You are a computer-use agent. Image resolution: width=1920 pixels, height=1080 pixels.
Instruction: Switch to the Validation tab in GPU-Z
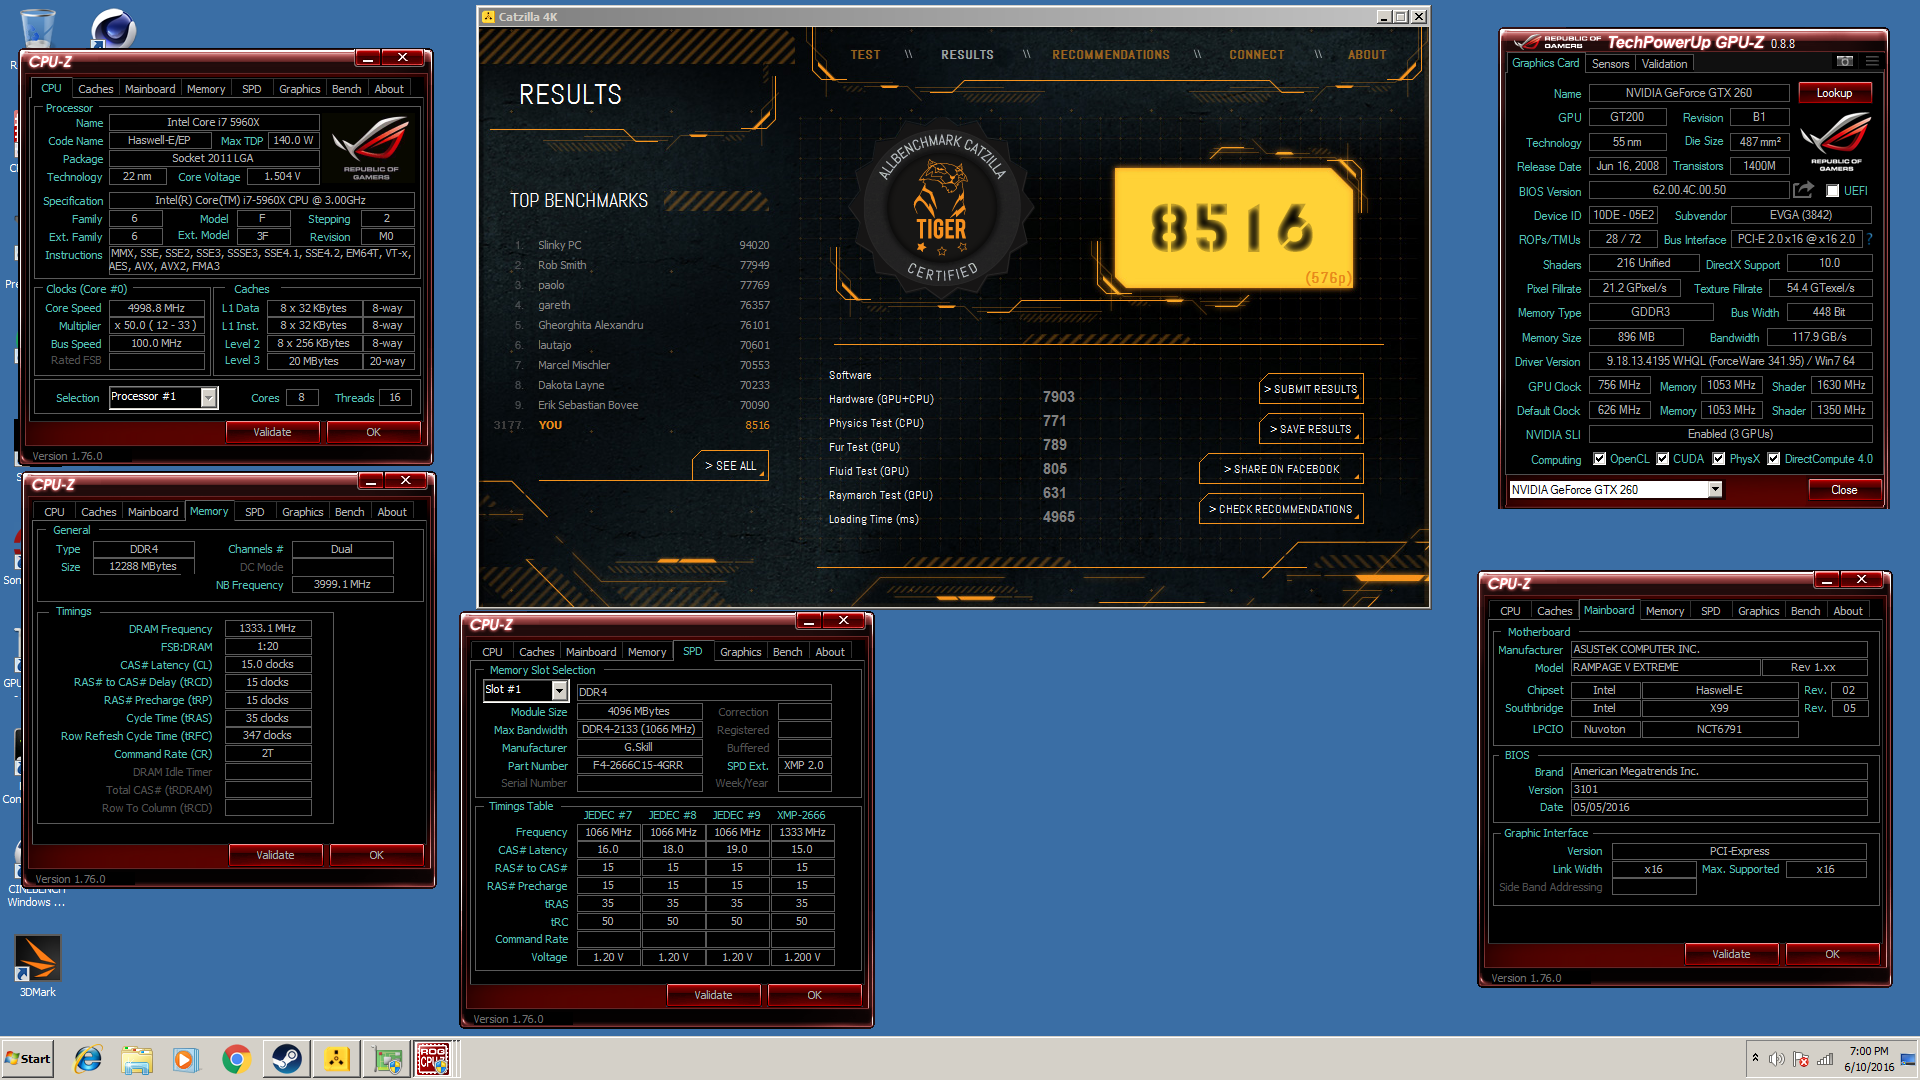(1664, 64)
